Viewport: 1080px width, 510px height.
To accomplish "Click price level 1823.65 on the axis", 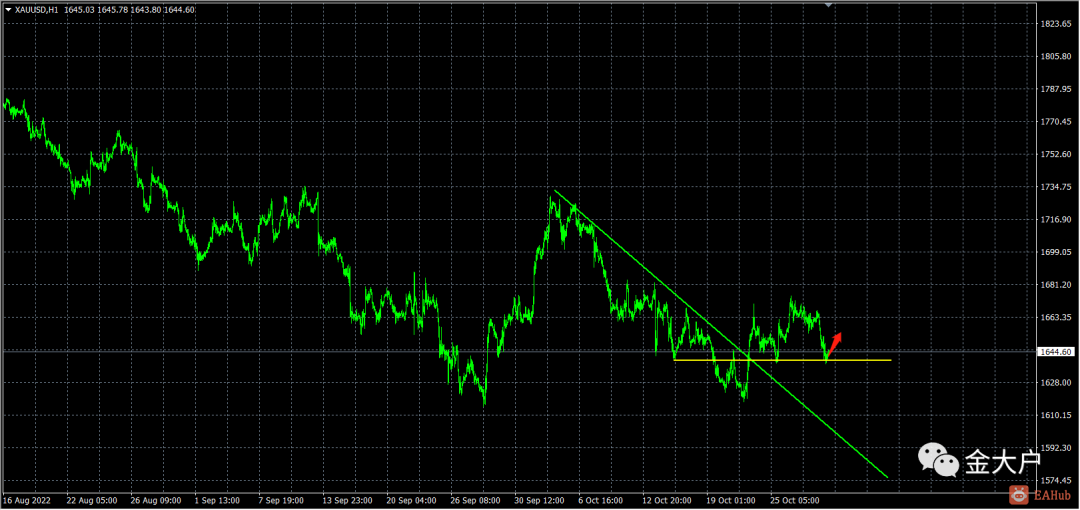I will [1057, 24].
